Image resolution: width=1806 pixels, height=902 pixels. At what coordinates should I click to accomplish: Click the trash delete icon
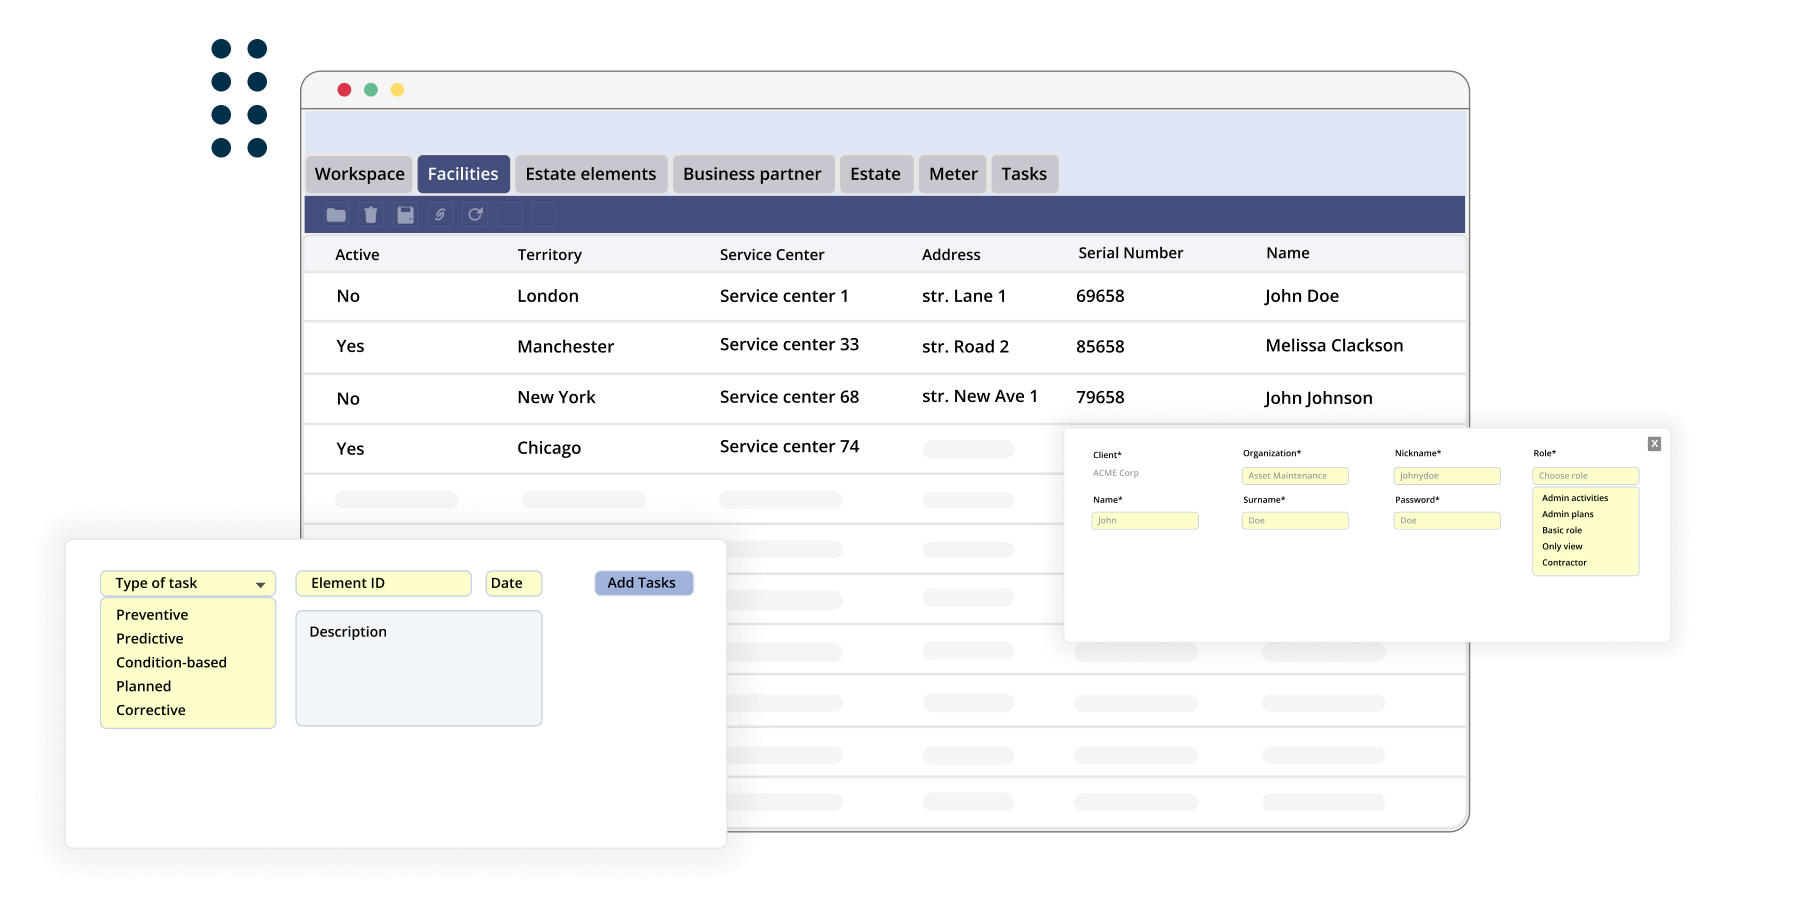(371, 215)
